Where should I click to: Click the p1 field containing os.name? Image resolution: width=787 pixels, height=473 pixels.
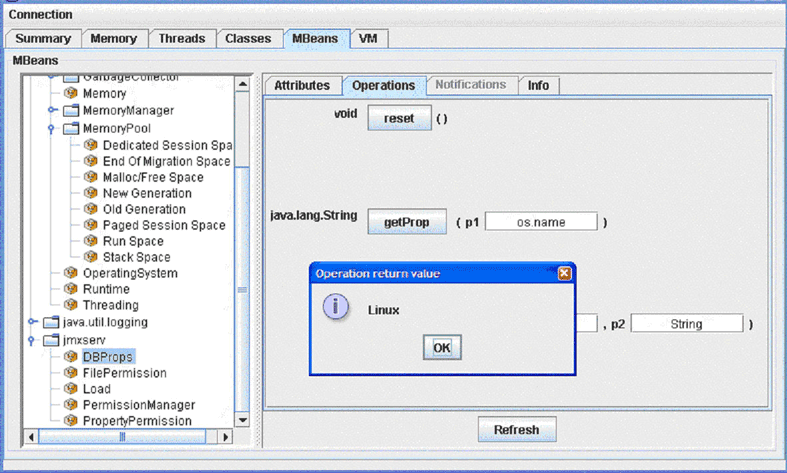tap(541, 222)
